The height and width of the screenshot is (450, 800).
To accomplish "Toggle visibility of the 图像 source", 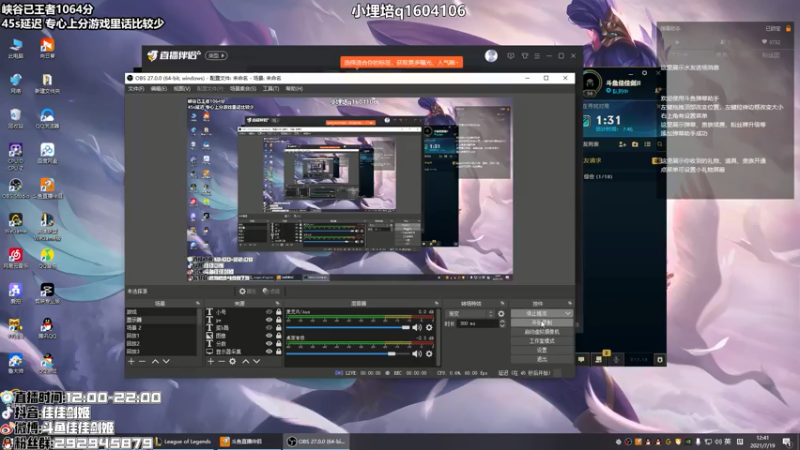I will [269, 336].
